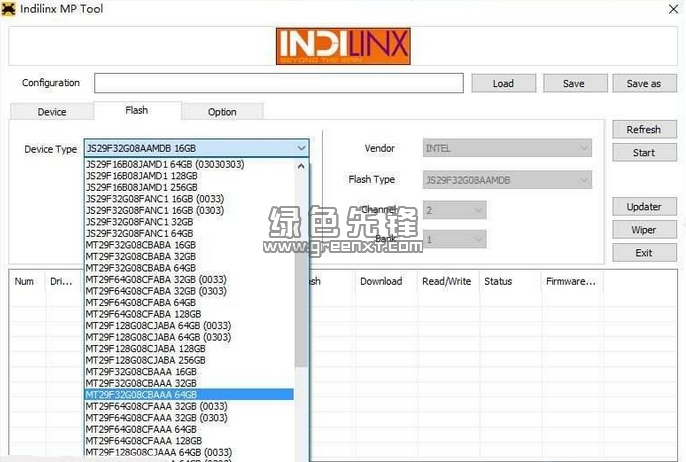This screenshot has width=686, height=462.
Task: Select MT29F32G08CBAAA 32GB option
Action: pyautogui.click(x=189, y=383)
